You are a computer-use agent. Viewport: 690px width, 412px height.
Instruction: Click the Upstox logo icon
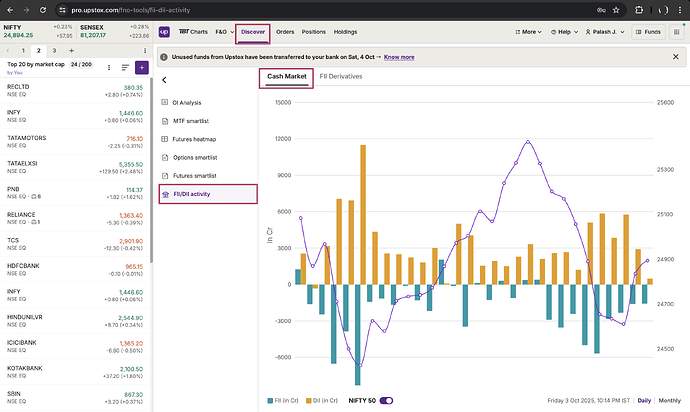[164, 32]
